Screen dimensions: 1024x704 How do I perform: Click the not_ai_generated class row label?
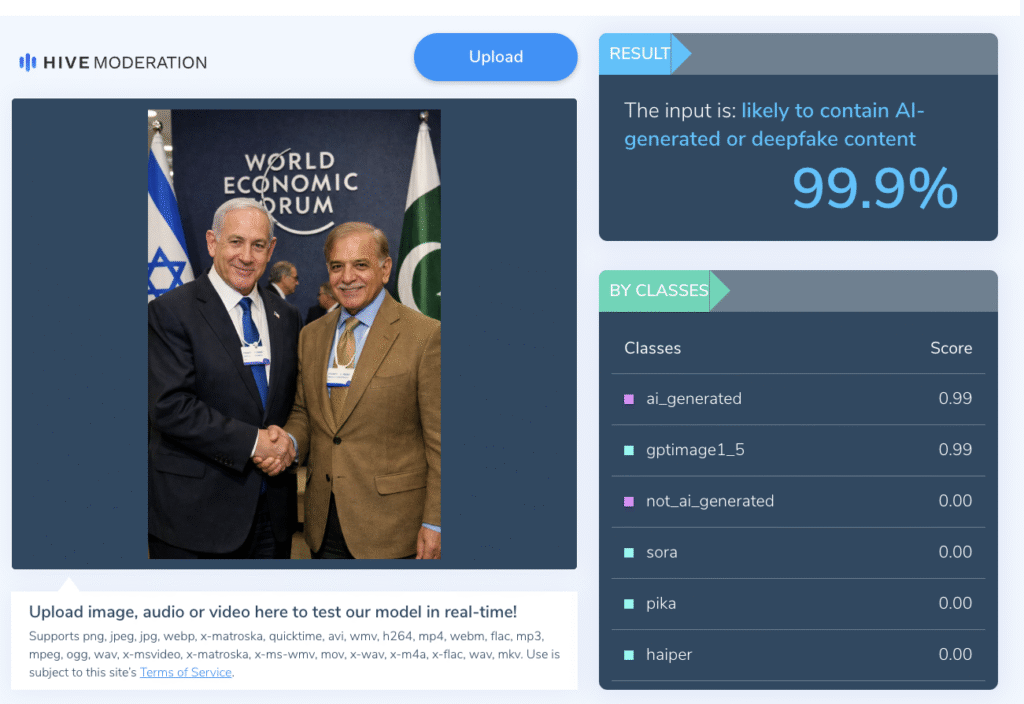(710, 501)
